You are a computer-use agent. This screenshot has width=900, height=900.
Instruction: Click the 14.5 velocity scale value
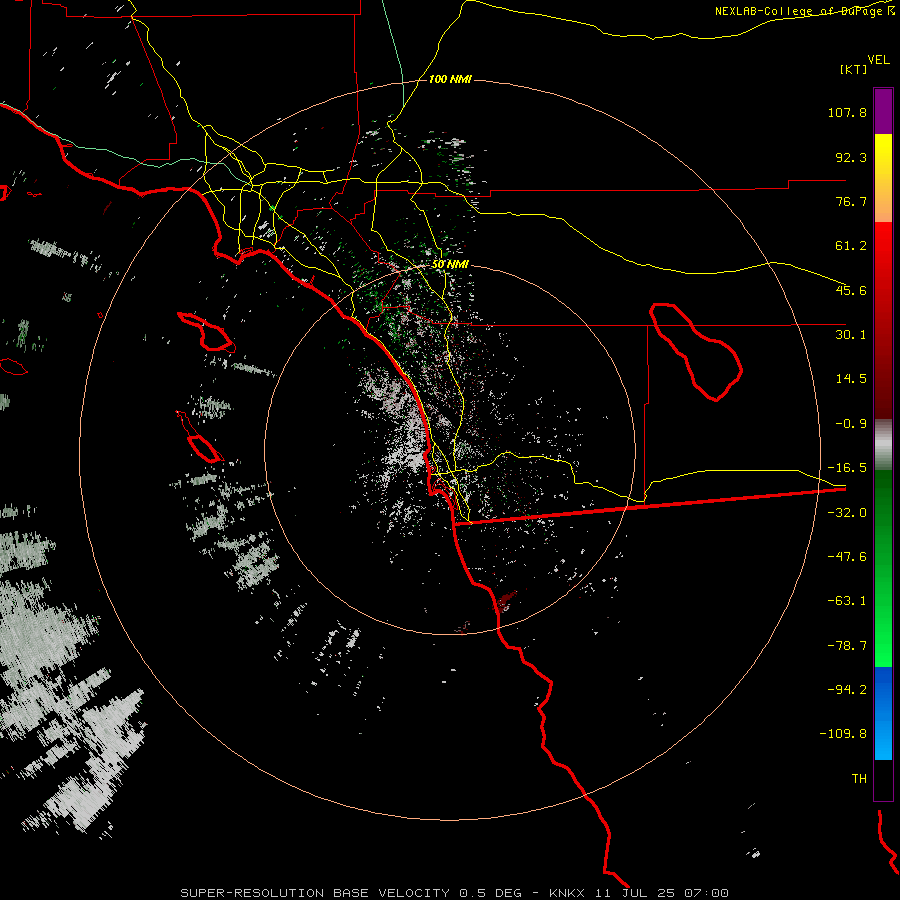click(x=851, y=379)
